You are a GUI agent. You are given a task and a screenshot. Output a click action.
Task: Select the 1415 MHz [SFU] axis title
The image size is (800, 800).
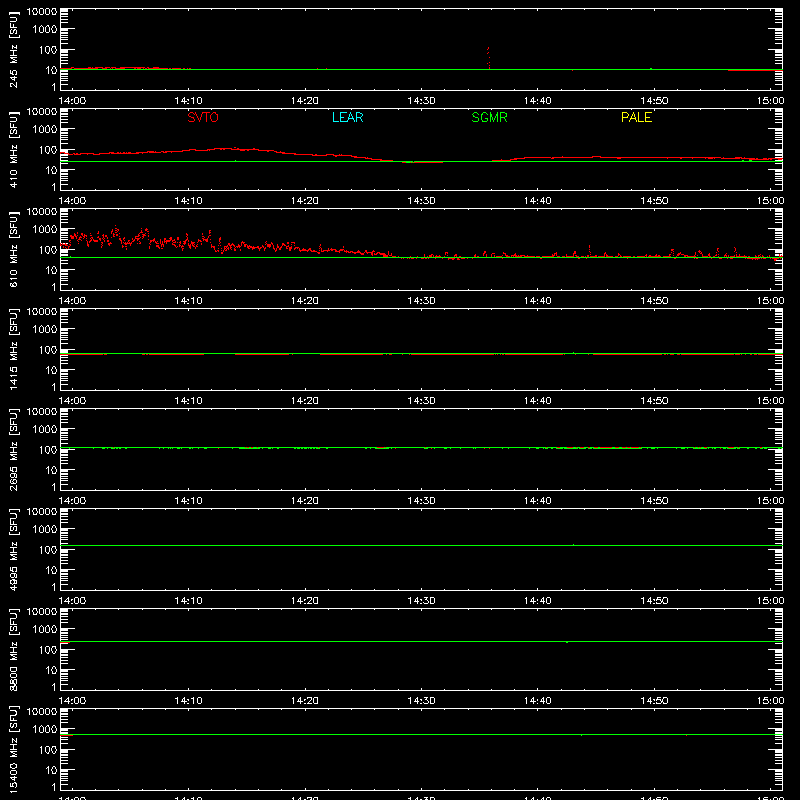pyautogui.click(x=14, y=350)
